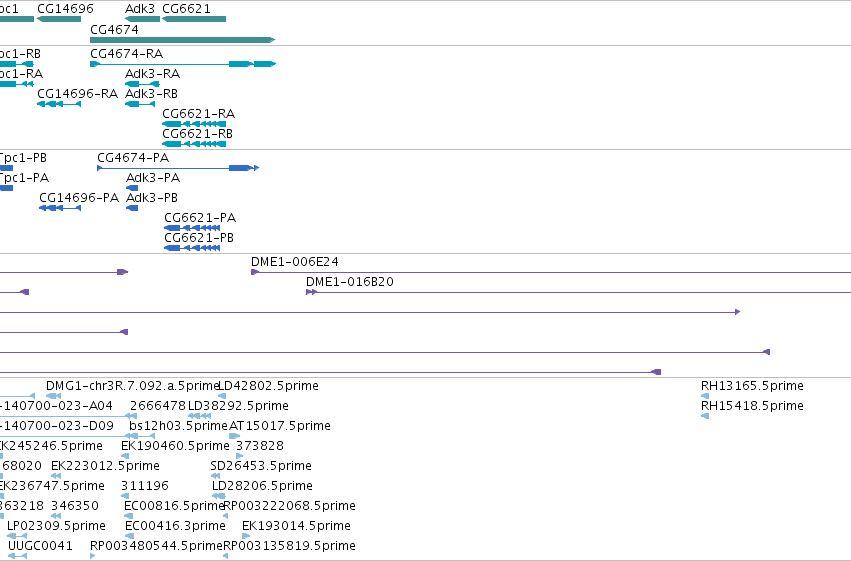851x561 pixels.
Task: Open the EC00816.5prime EST label
Action: [174, 507]
